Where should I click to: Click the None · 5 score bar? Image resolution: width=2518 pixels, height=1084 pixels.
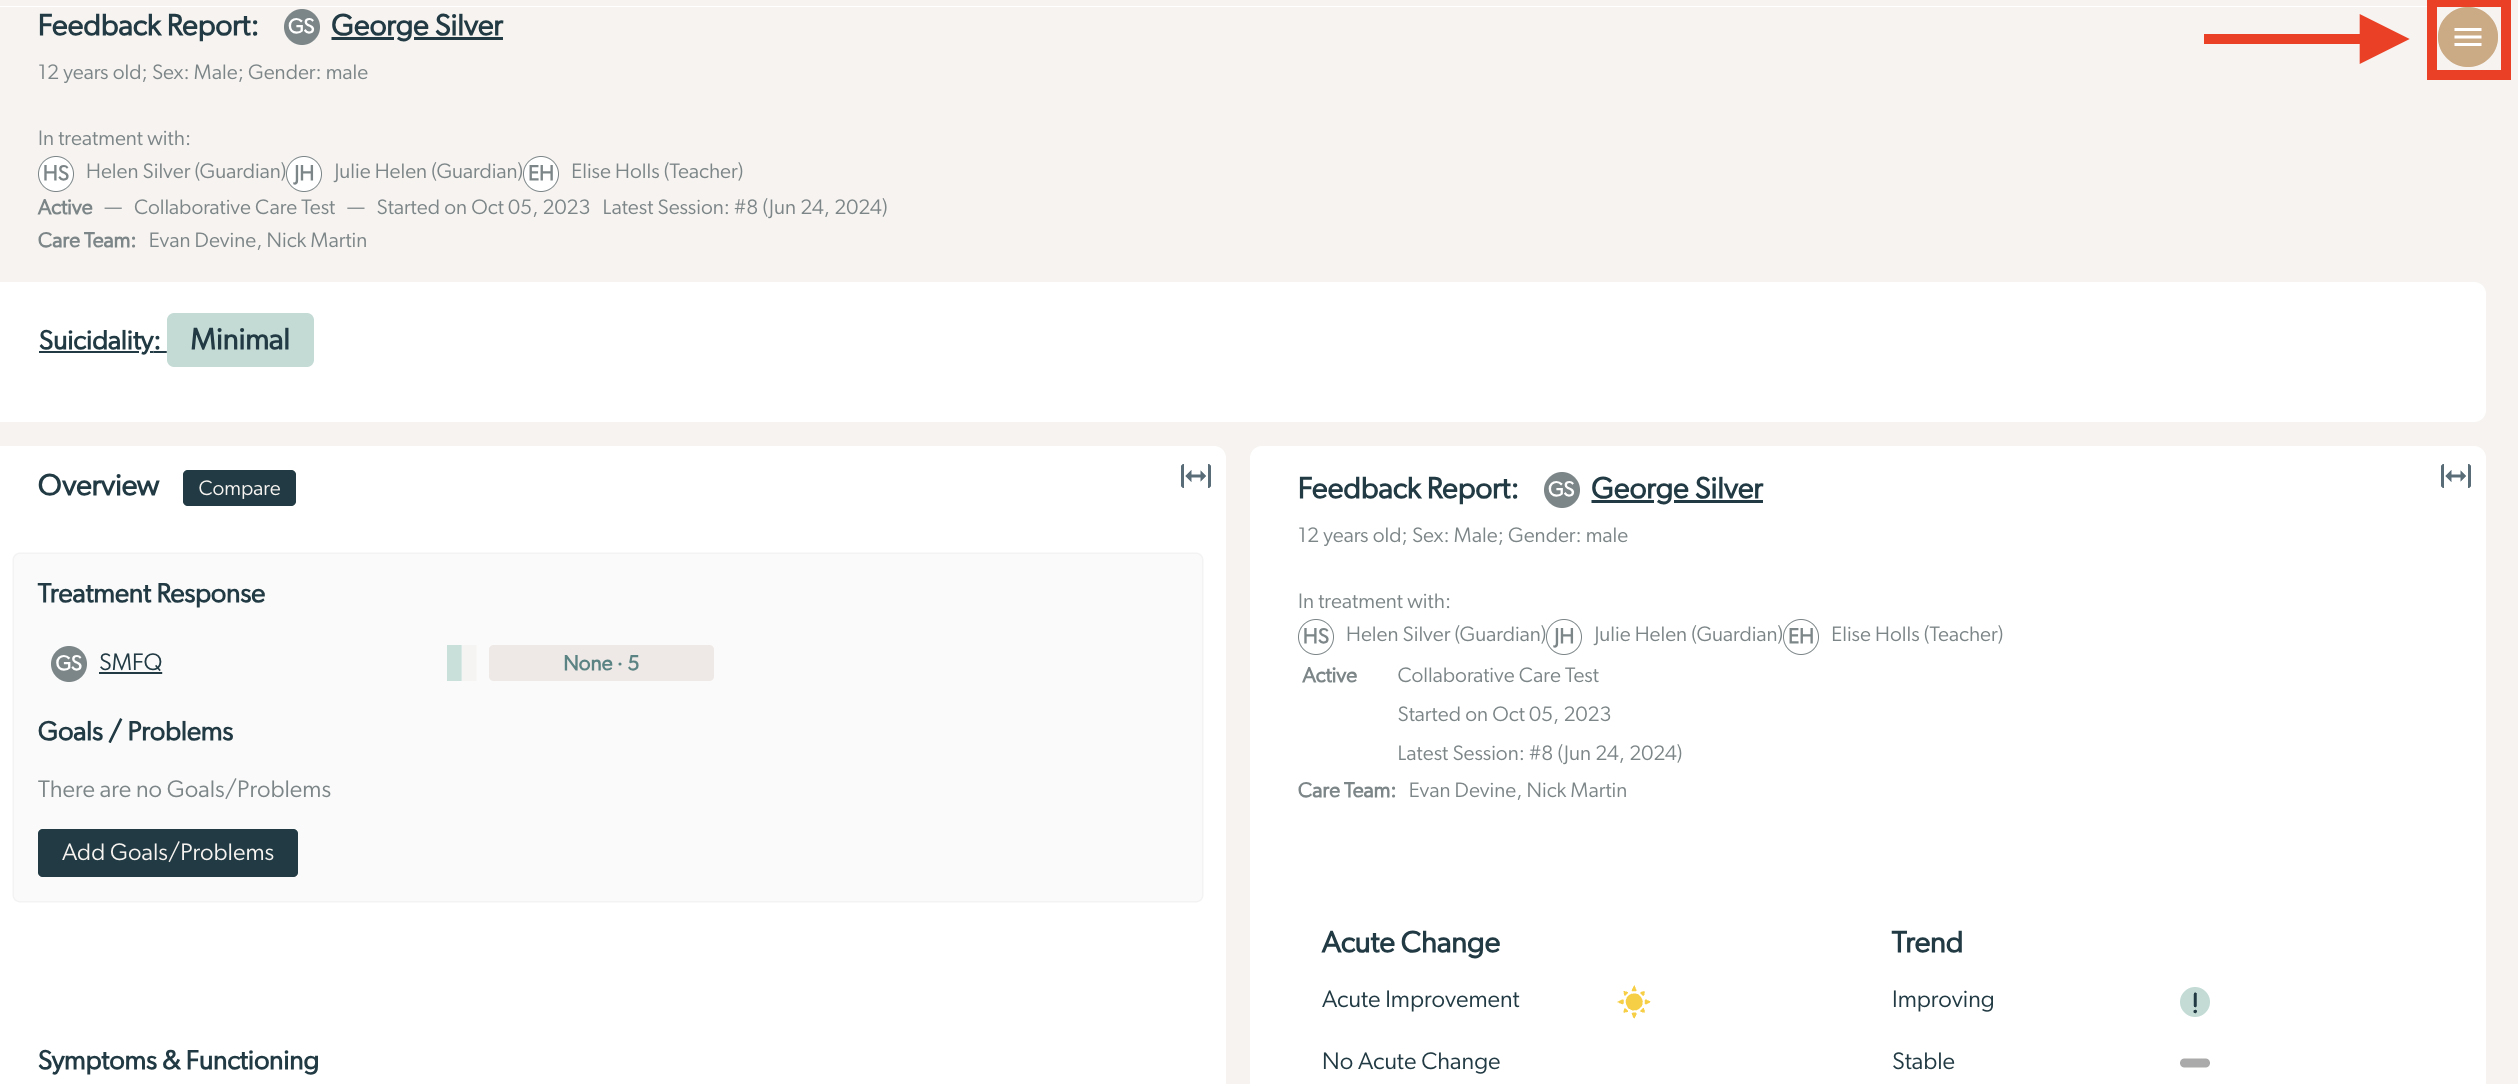pyautogui.click(x=601, y=663)
